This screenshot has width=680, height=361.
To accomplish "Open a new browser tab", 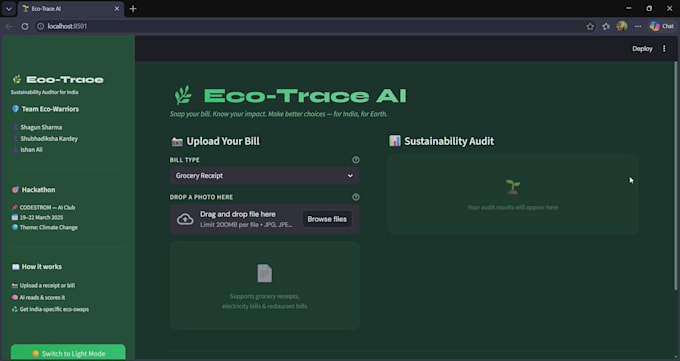I will click(x=133, y=9).
